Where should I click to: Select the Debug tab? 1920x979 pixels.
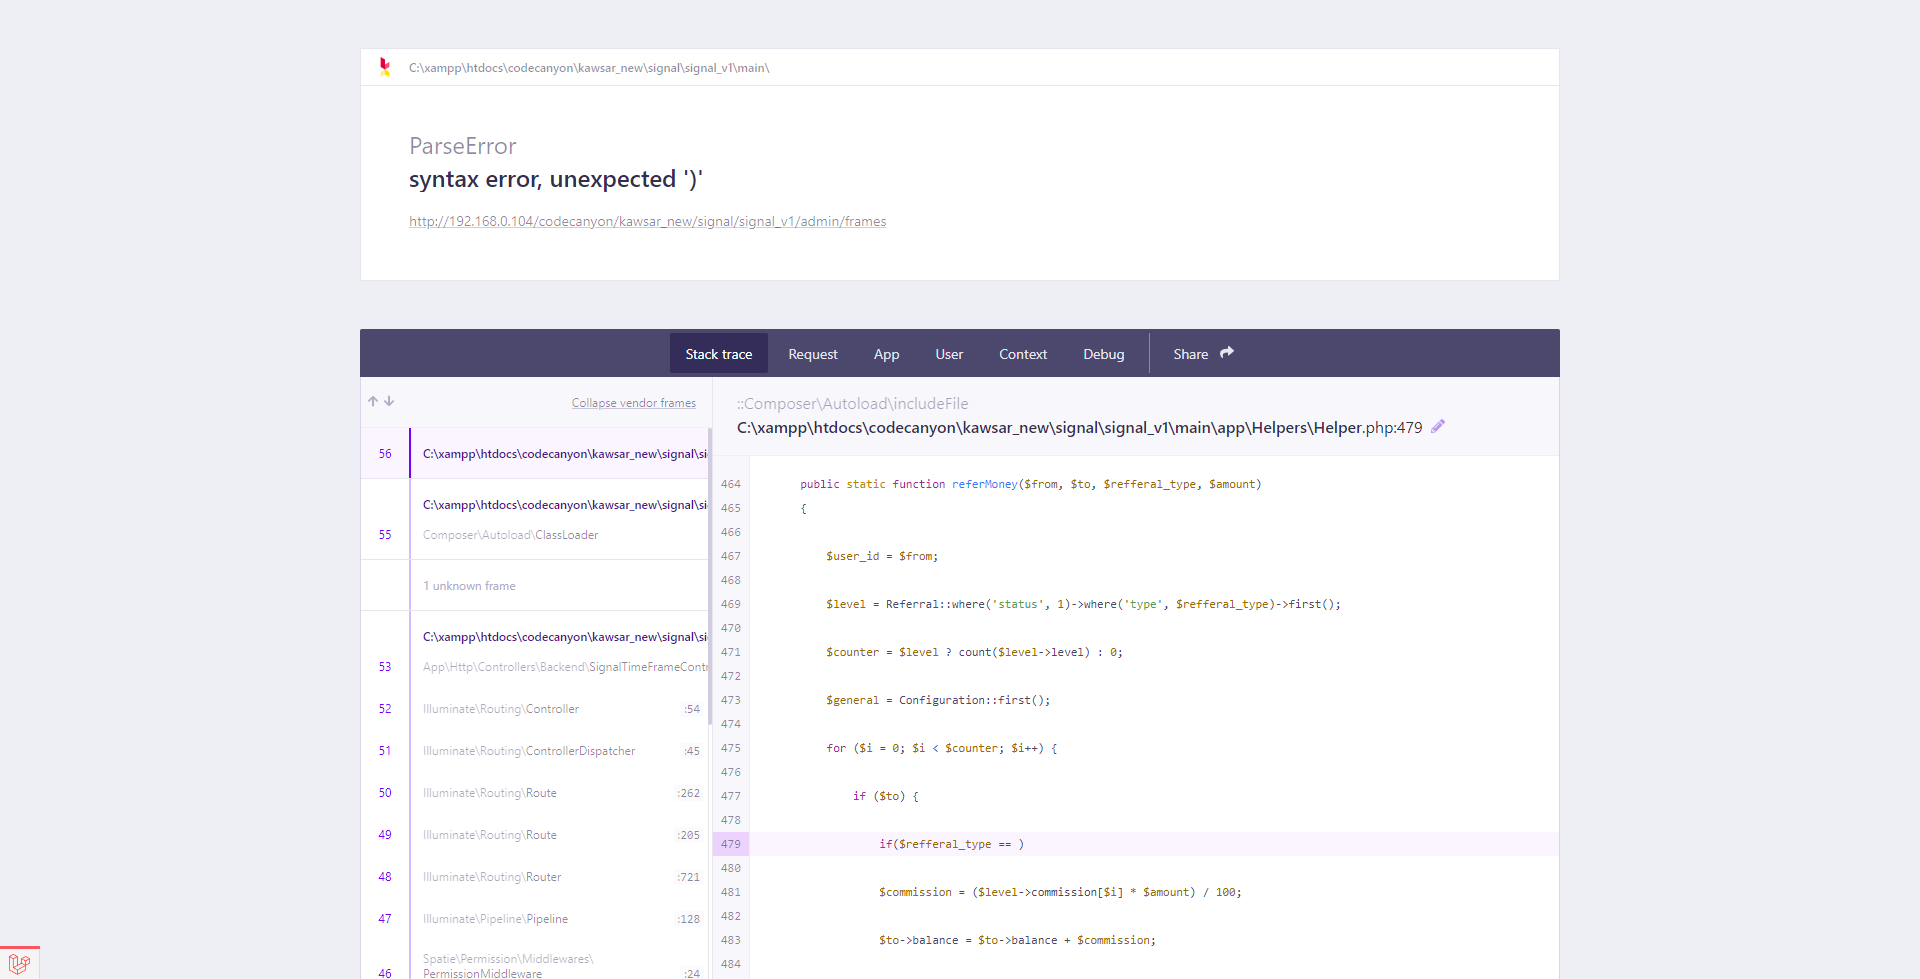[x=1103, y=354]
